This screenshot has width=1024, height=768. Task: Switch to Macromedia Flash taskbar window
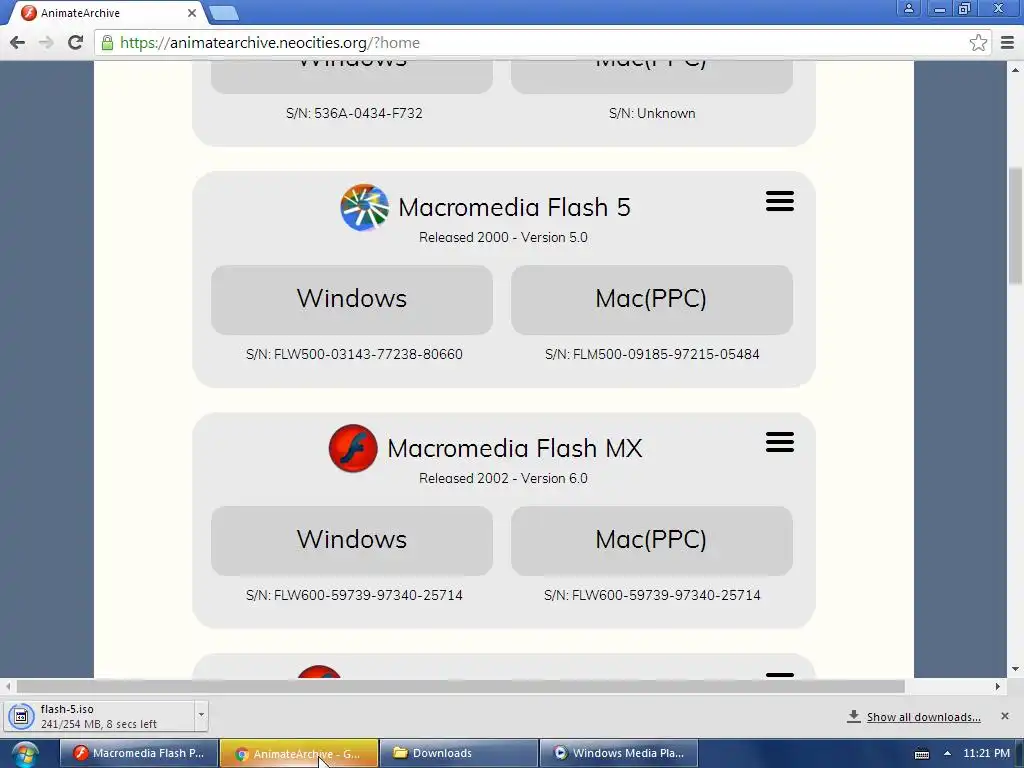click(x=138, y=754)
